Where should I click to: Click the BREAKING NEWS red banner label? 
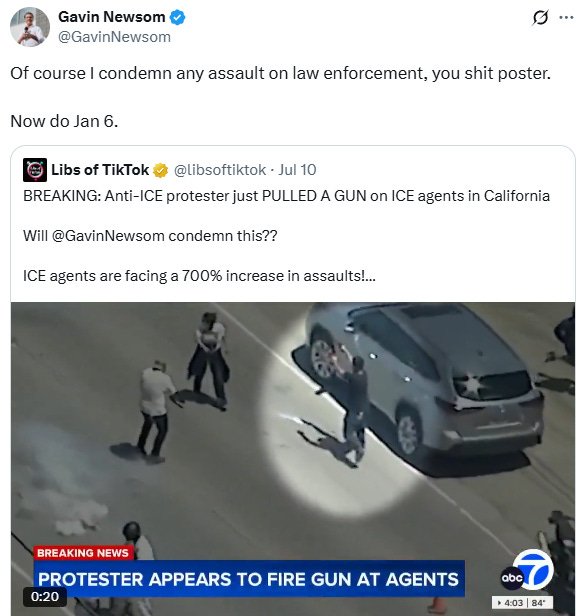(x=83, y=553)
